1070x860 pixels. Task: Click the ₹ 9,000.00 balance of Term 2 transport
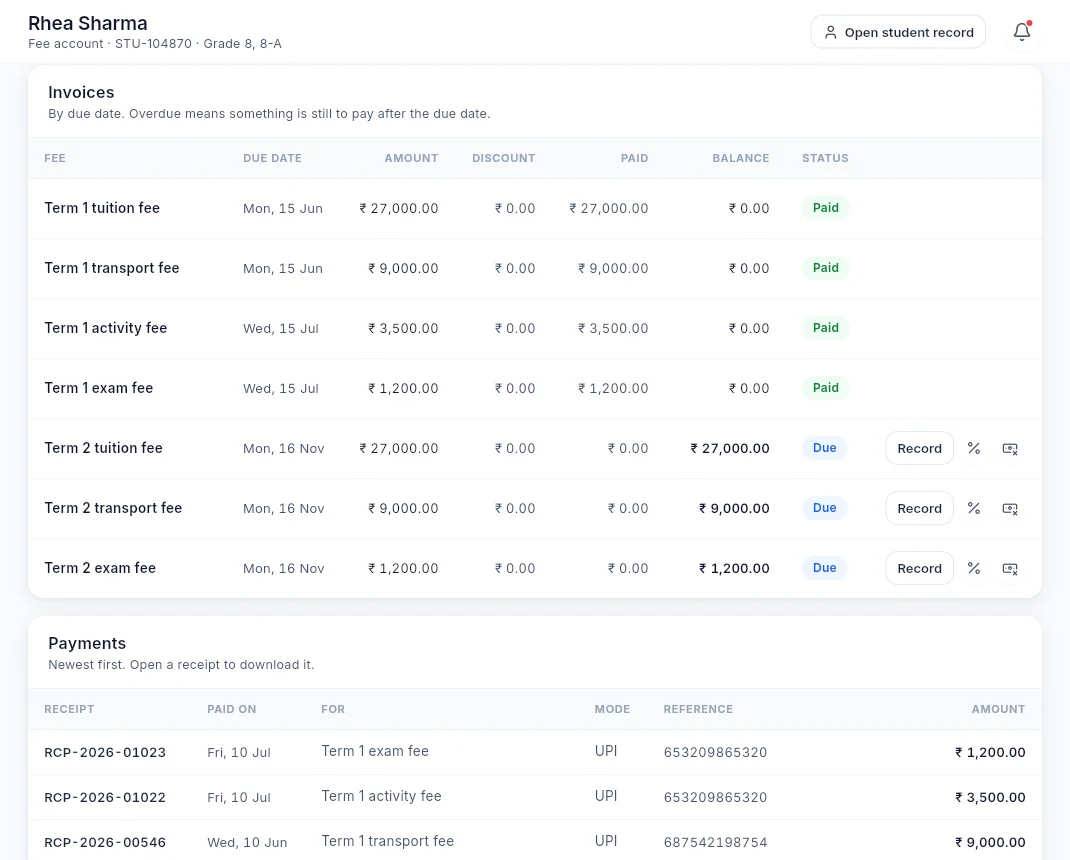(x=734, y=508)
